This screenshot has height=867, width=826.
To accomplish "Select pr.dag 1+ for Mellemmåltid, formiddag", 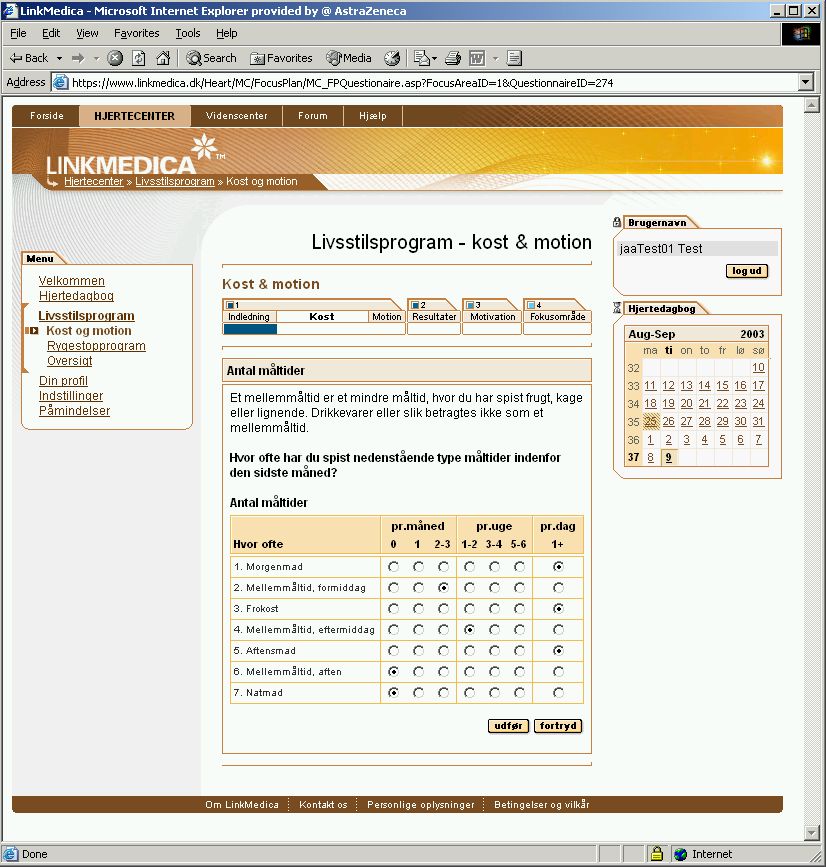I will 558,588.
